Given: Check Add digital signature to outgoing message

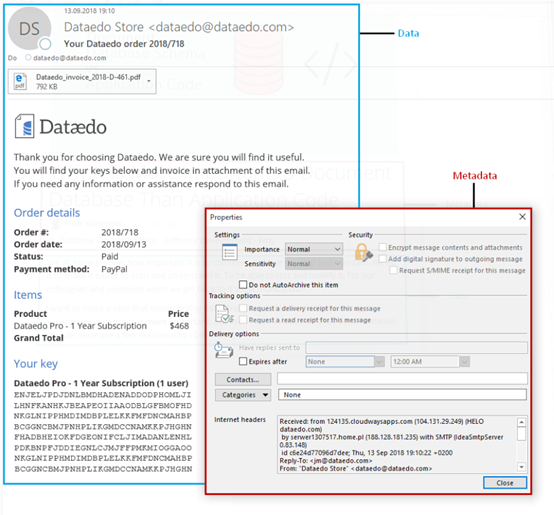Looking at the screenshot, I should click(x=382, y=259).
